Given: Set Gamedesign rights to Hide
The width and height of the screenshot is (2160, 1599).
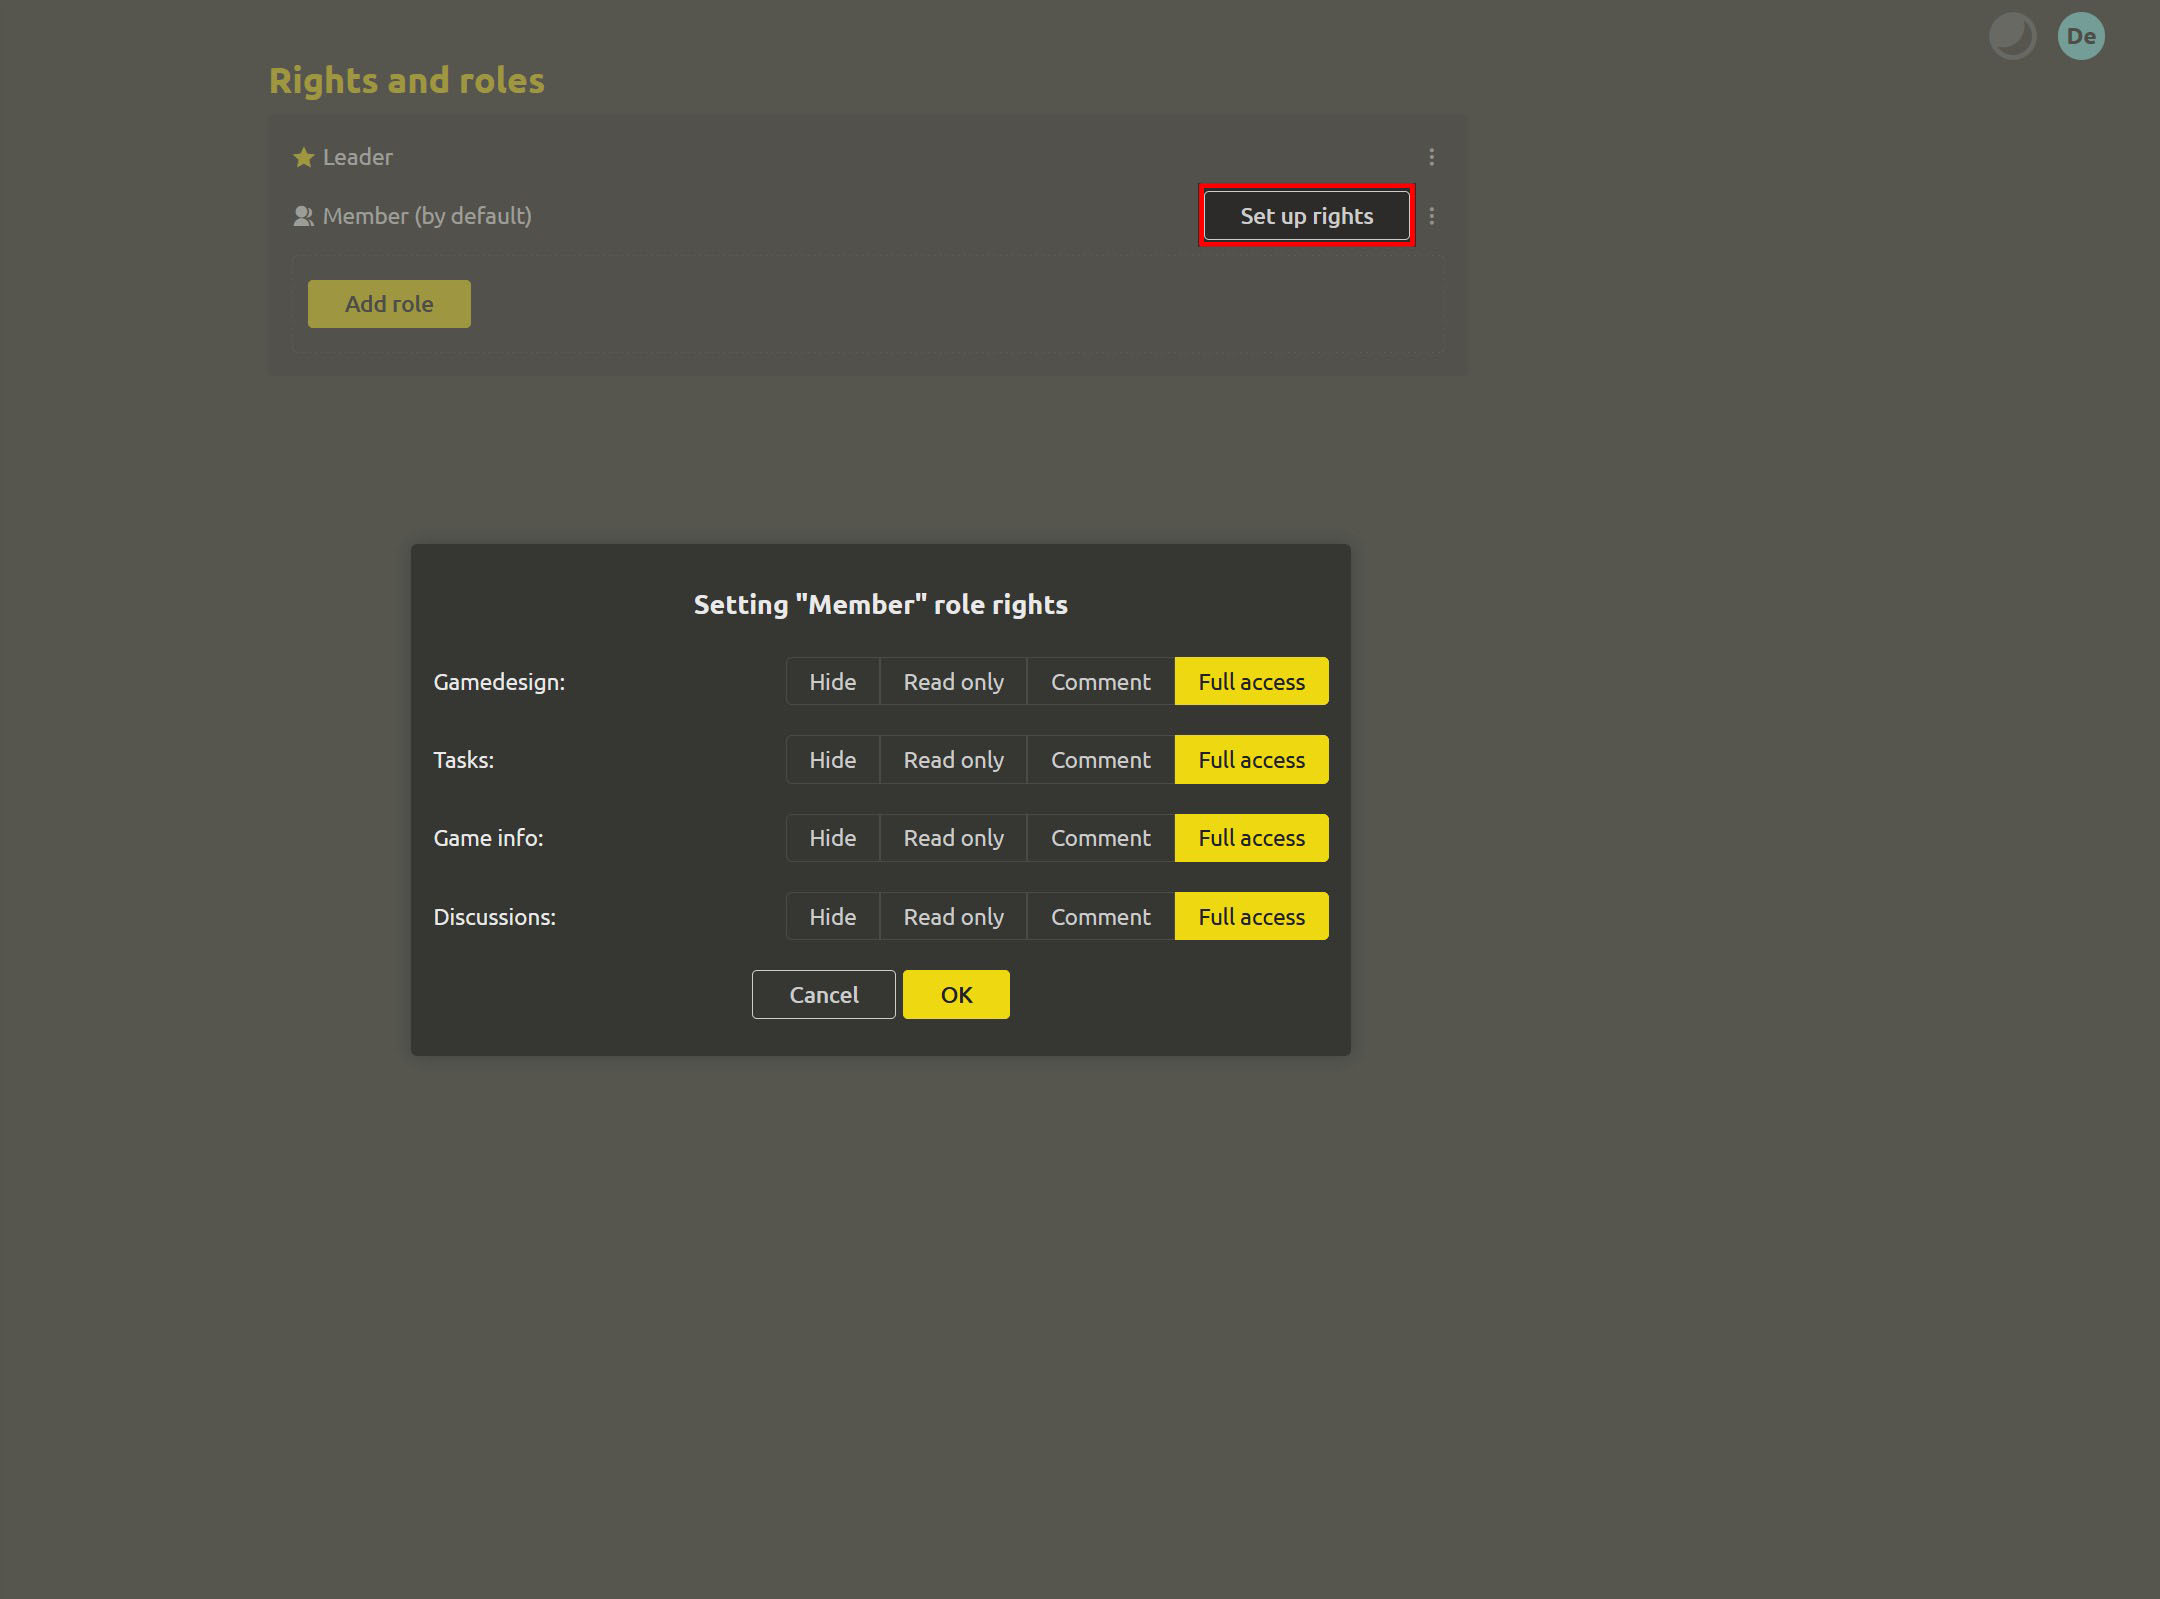Looking at the screenshot, I should [832, 681].
